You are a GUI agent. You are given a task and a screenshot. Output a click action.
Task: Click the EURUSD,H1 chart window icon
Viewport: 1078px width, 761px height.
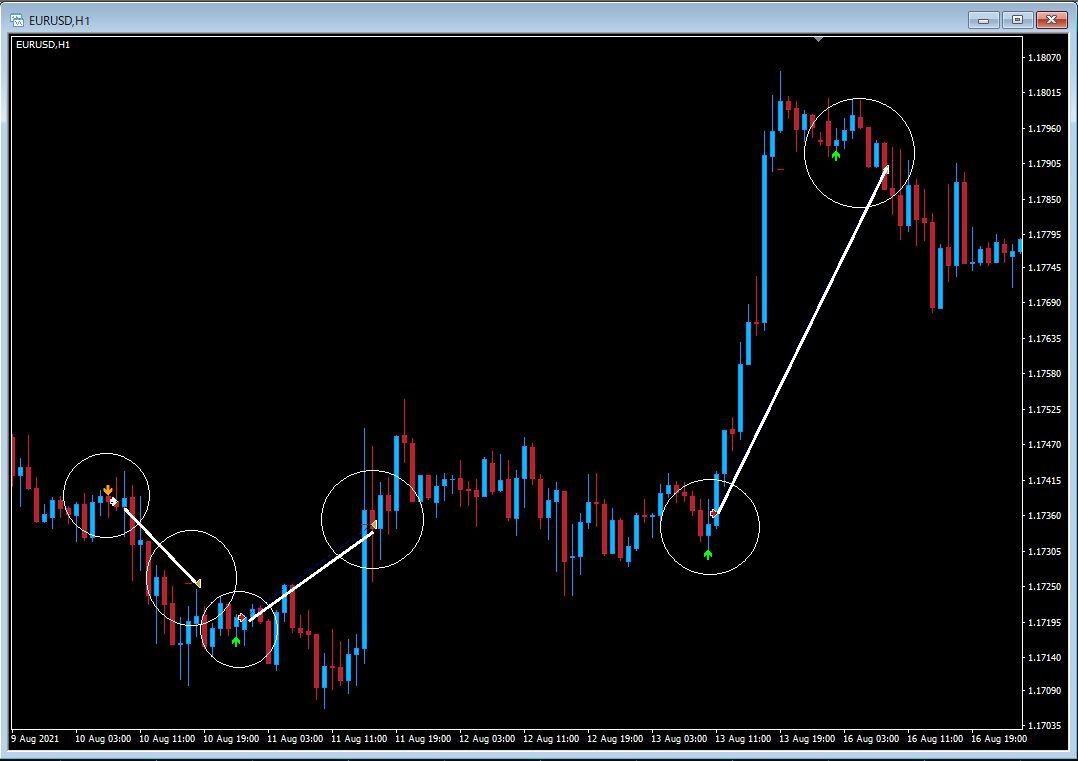[16, 20]
